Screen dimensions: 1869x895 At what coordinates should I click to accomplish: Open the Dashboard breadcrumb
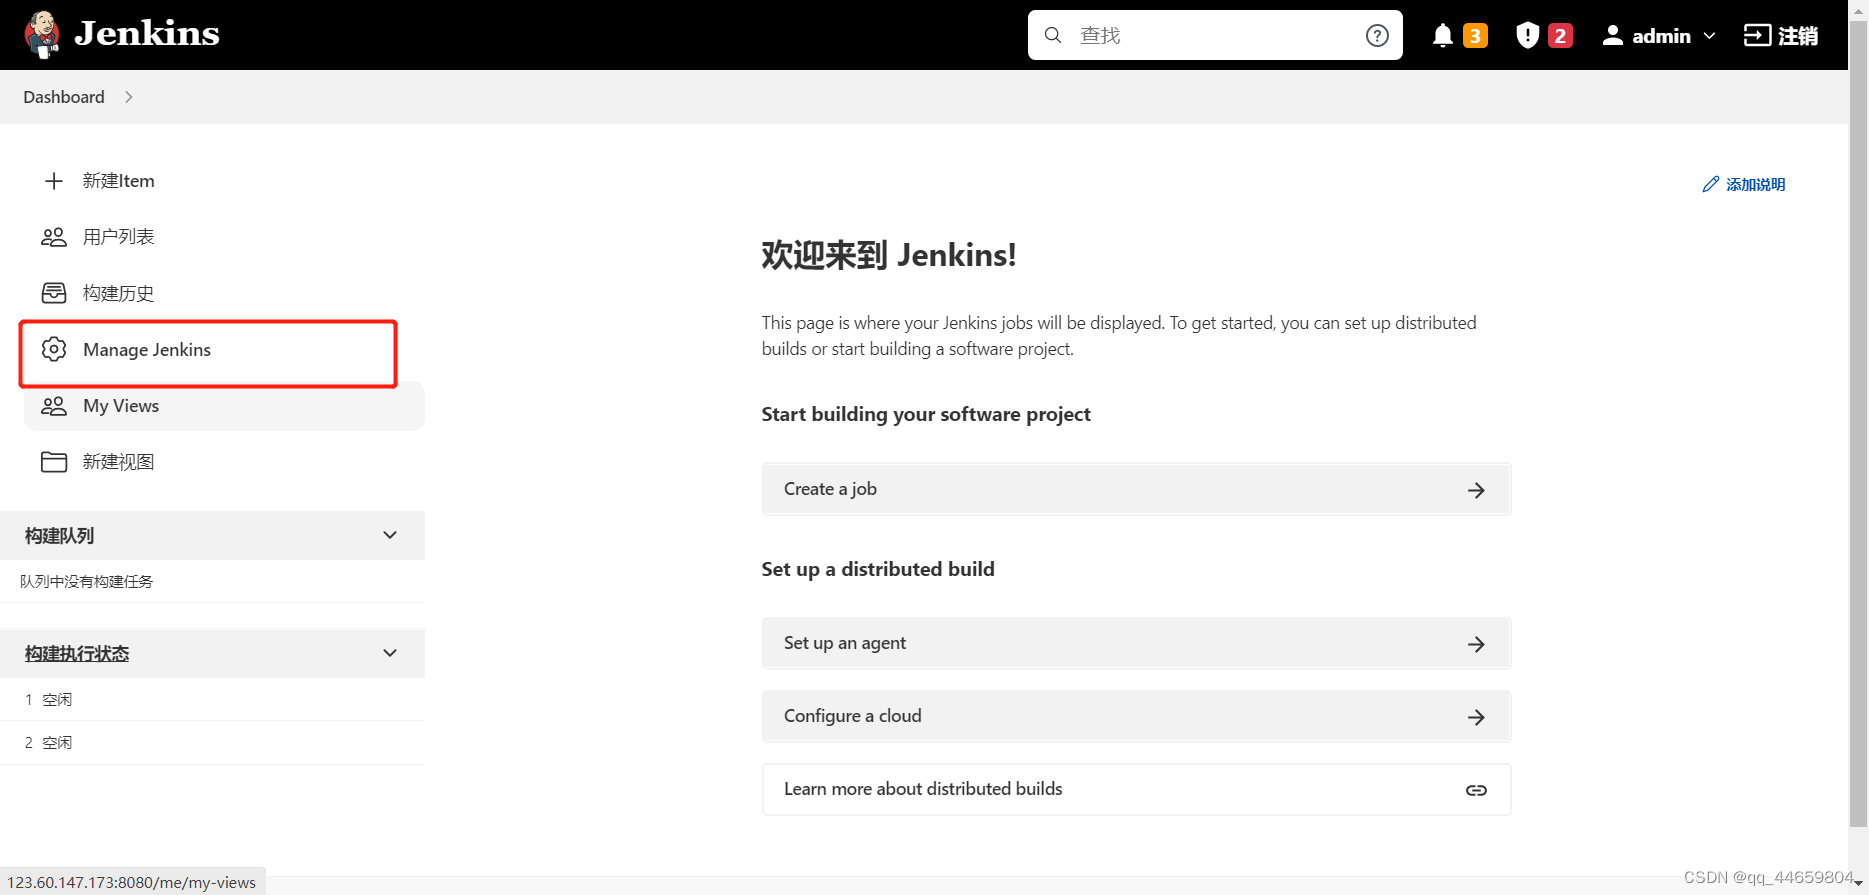click(x=64, y=97)
